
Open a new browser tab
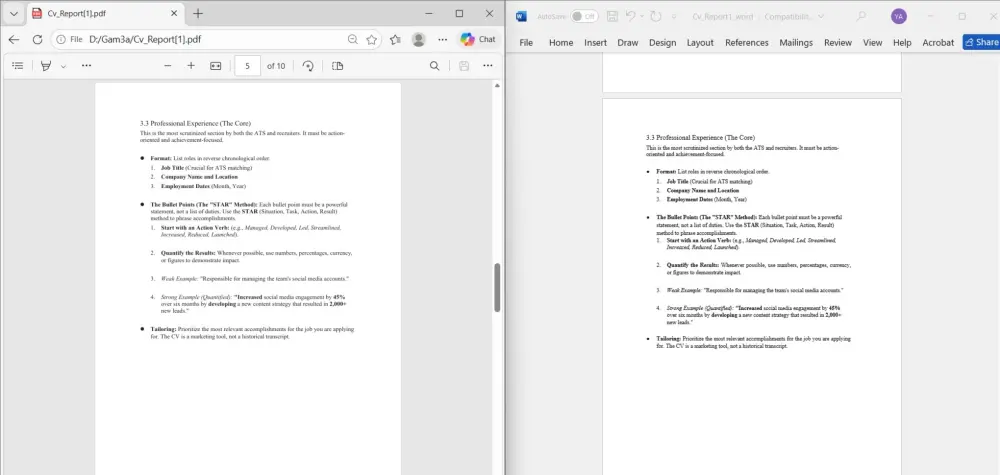pyautogui.click(x=198, y=13)
